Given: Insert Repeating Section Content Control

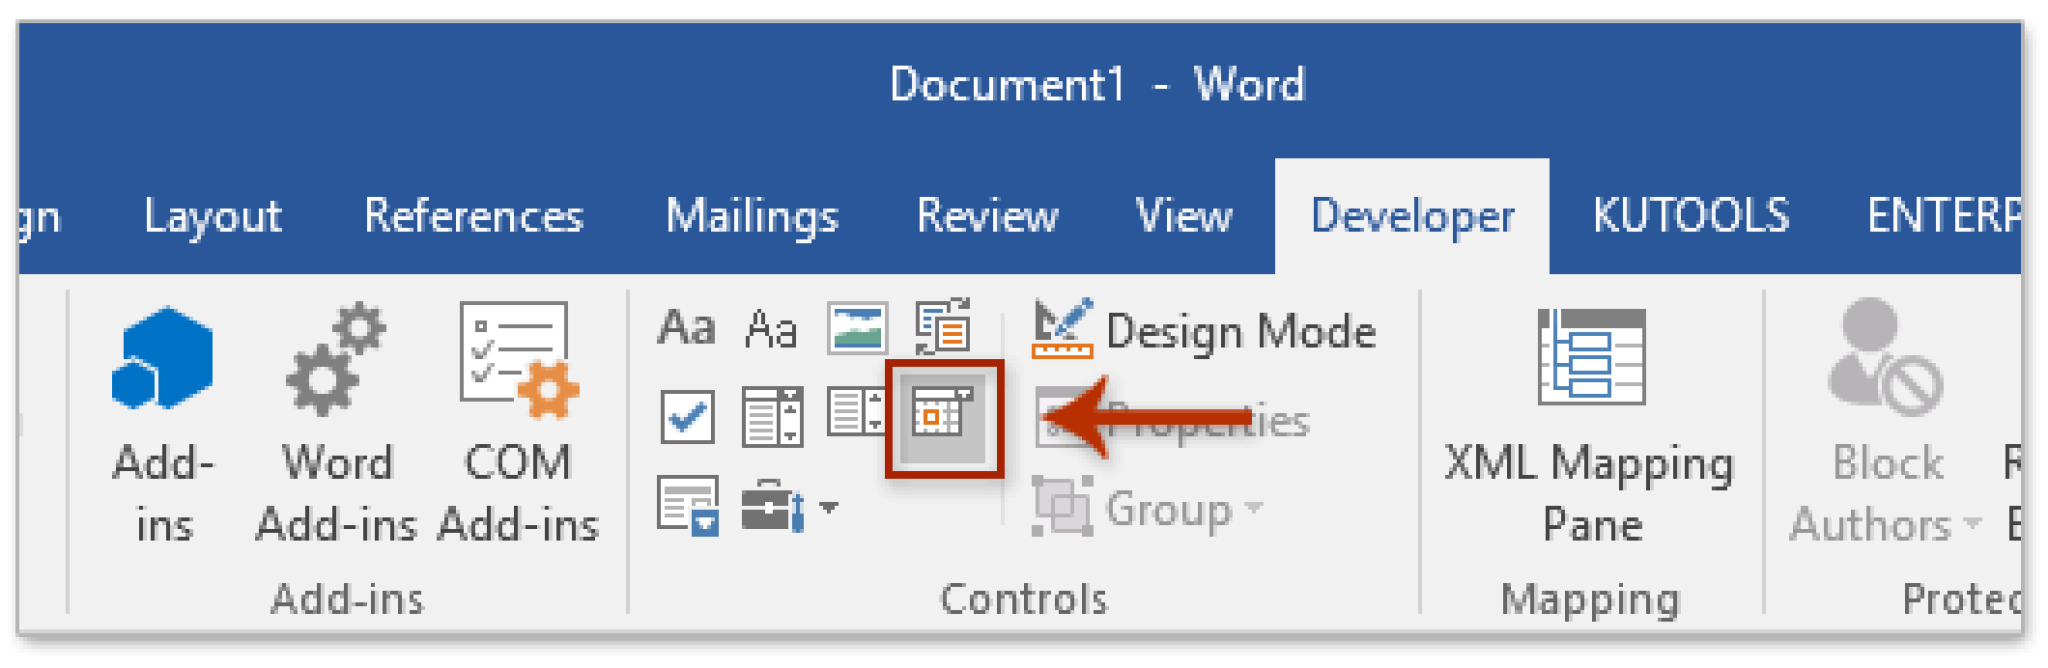Looking at the screenshot, I should [688, 505].
